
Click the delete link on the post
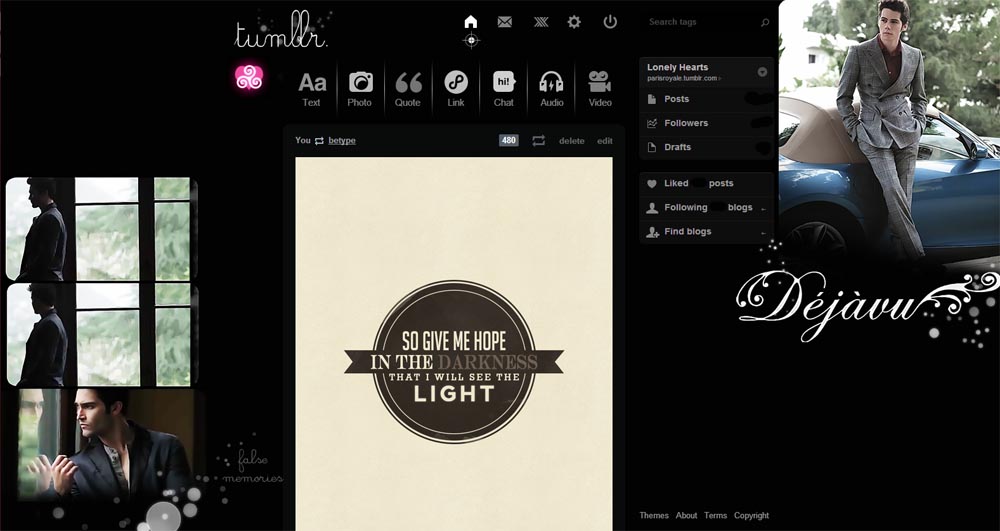tap(571, 141)
